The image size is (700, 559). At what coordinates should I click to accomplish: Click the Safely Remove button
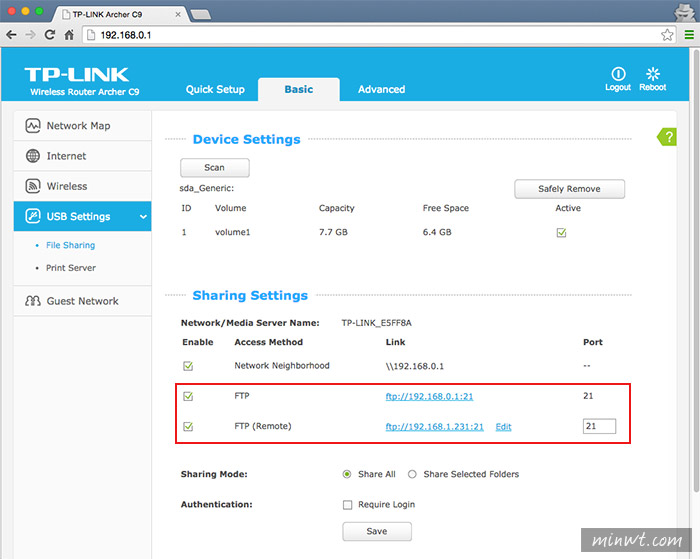569,189
